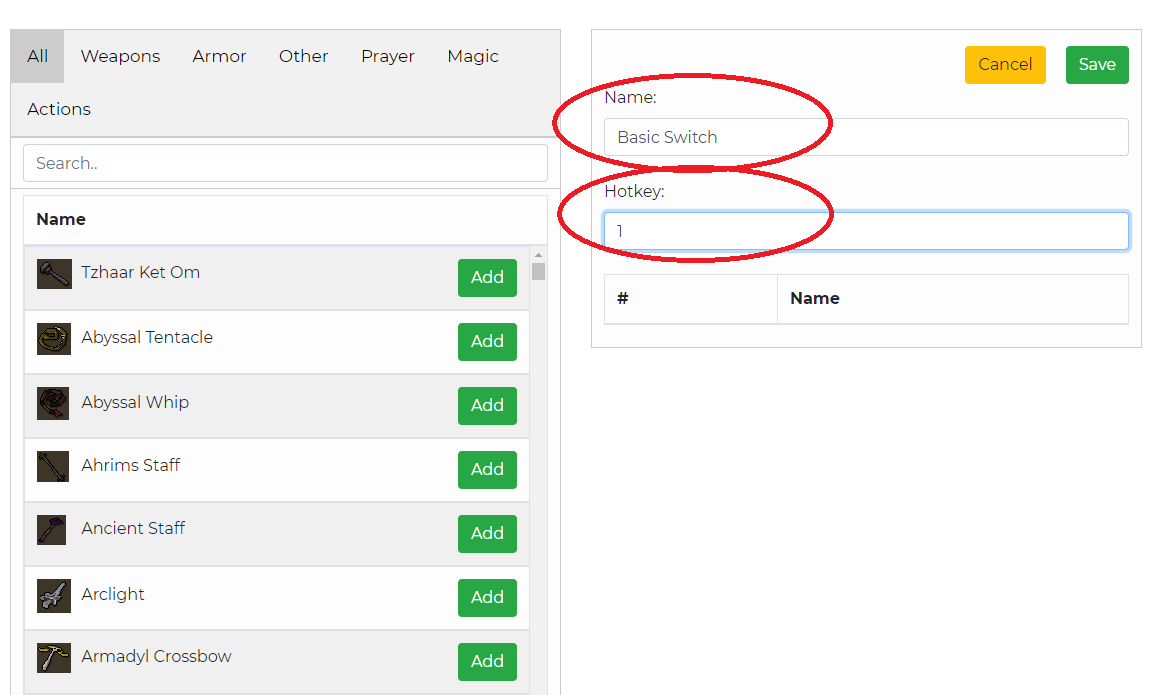Click the Abyssal Tentacle item icon

click(x=54, y=339)
